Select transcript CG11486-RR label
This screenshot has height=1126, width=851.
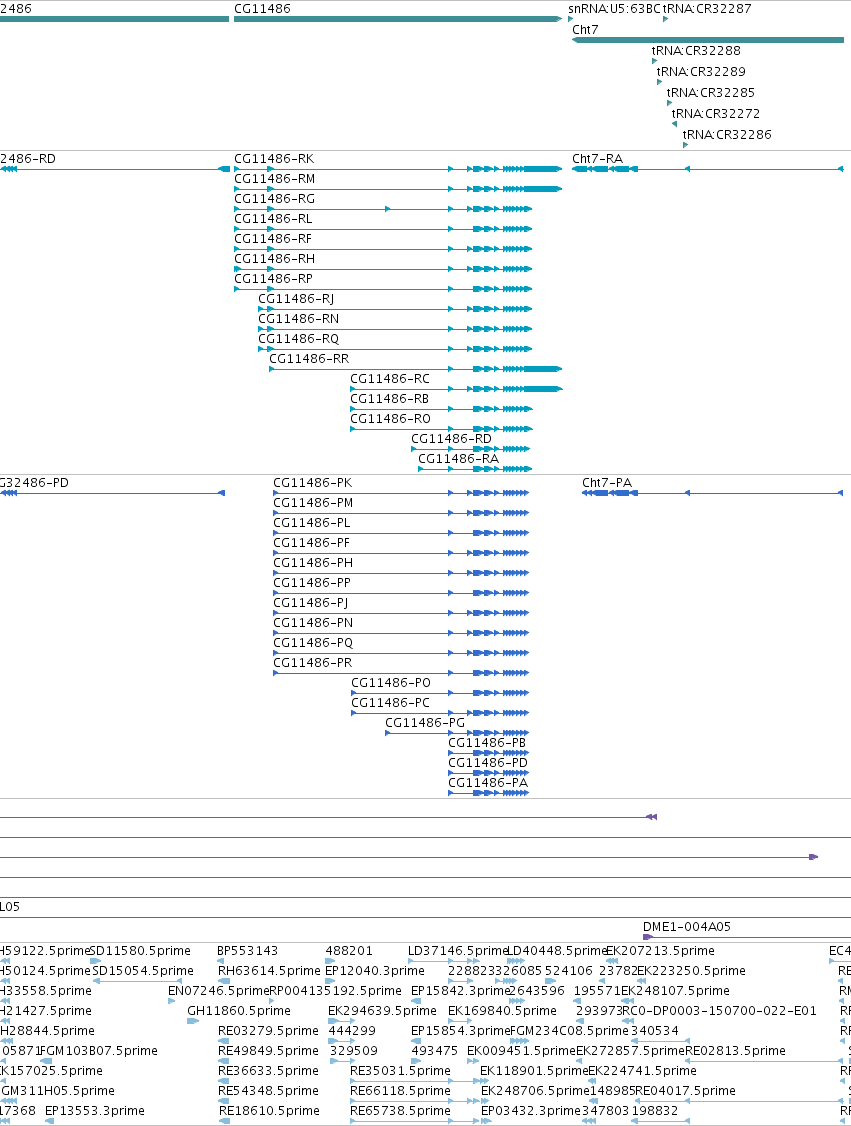point(310,358)
